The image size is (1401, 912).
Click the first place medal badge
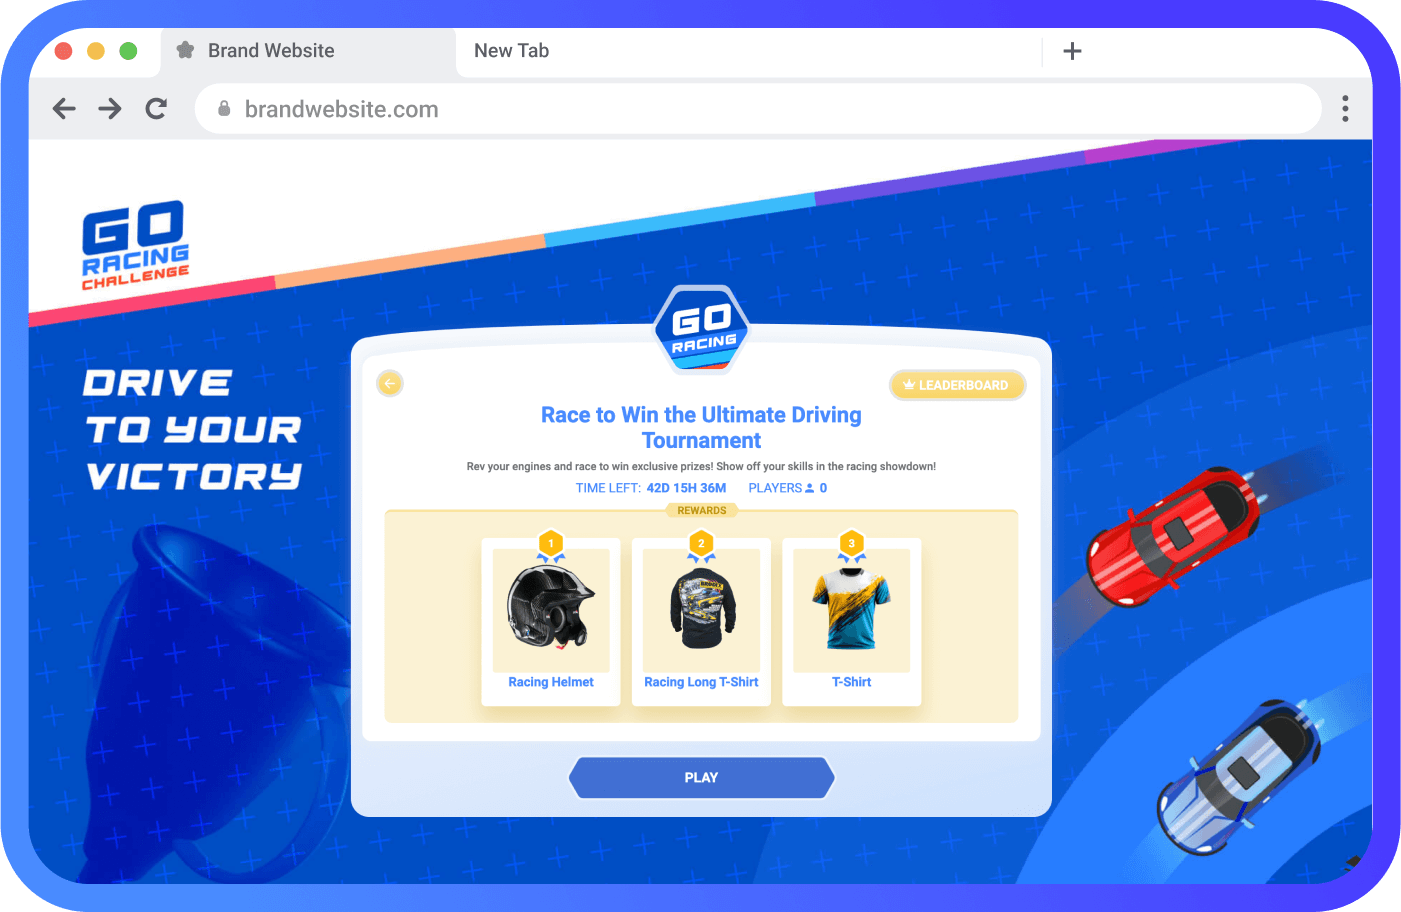tap(551, 545)
